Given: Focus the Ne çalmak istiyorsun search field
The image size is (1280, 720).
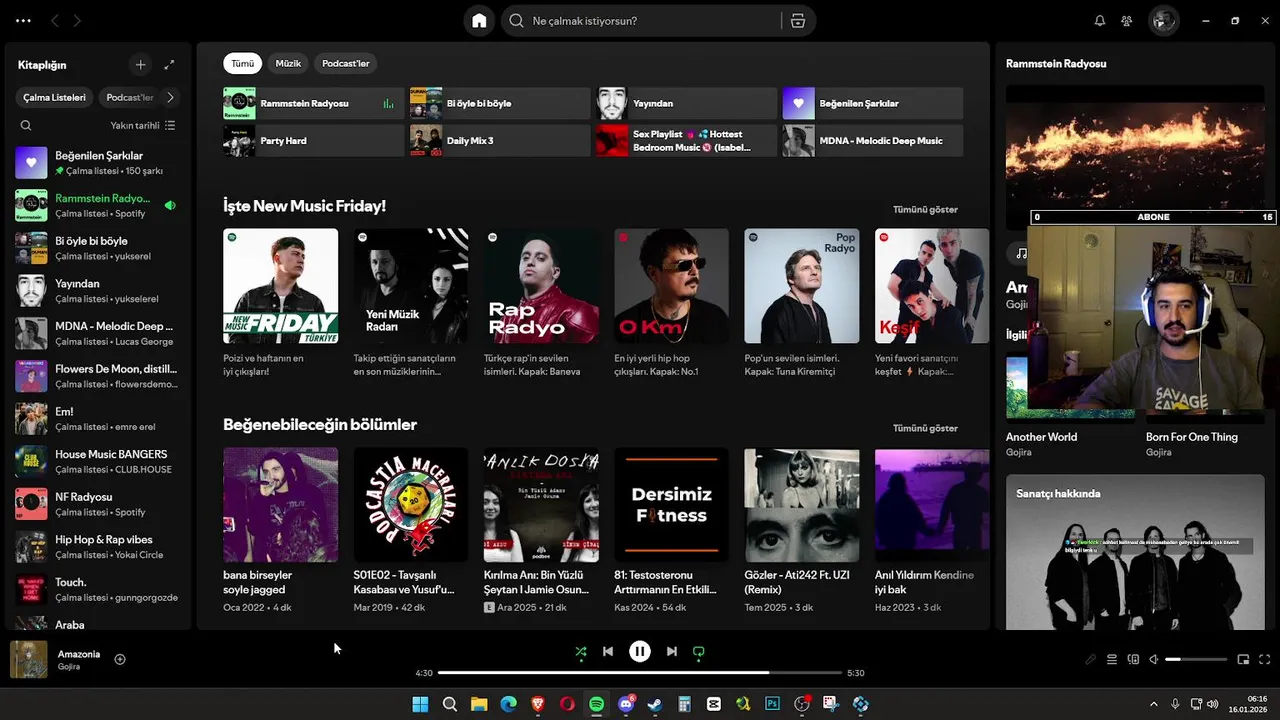Looking at the screenshot, I should tap(640, 20).
